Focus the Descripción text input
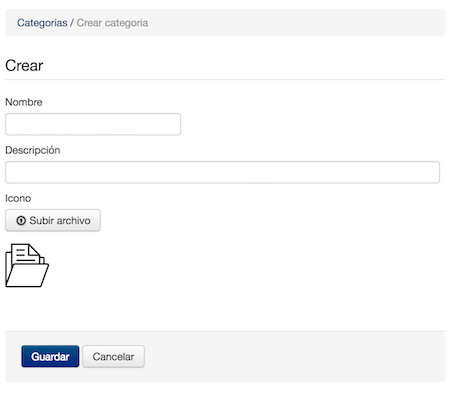The width and height of the screenshot is (458, 394). pyautogui.click(x=222, y=172)
